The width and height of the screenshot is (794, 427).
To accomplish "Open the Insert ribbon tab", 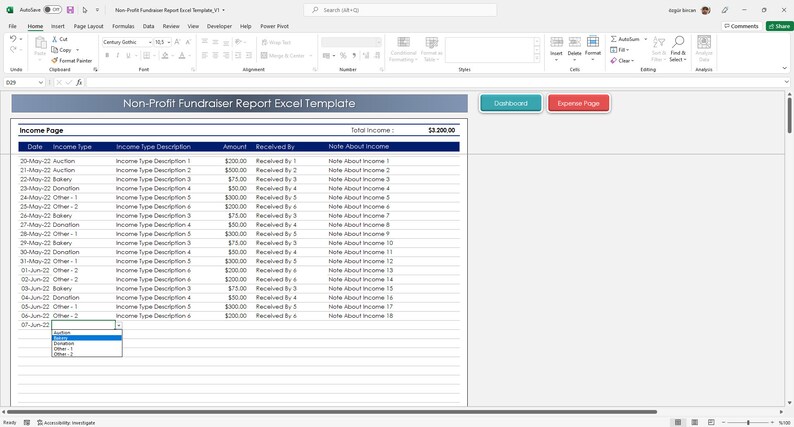I will pos(58,26).
